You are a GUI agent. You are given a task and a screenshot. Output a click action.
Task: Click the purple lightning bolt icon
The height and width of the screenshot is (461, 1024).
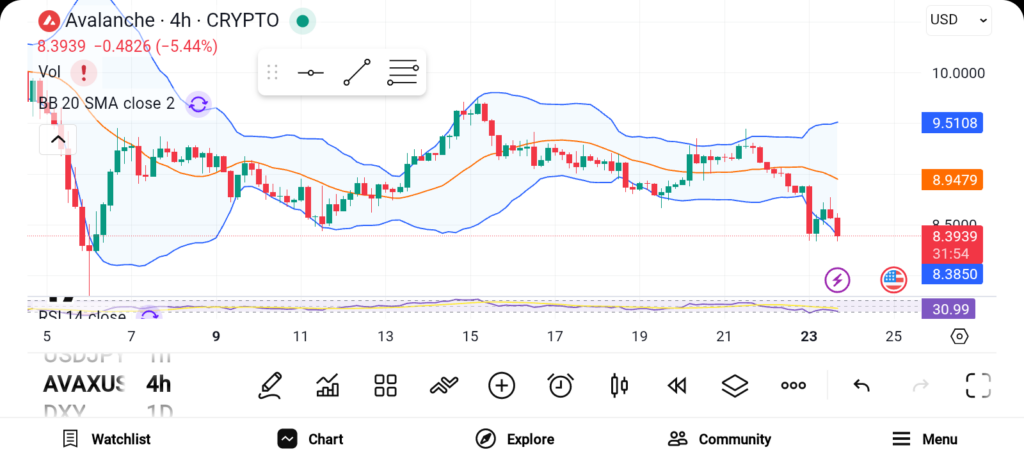tap(836, 280)
